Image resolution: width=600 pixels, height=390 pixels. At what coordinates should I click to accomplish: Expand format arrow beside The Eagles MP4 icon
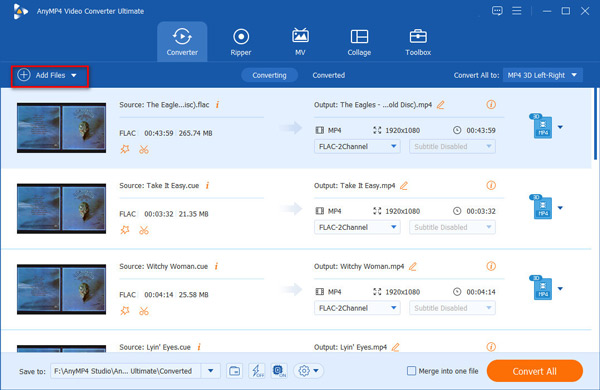(x=560, y=127)
